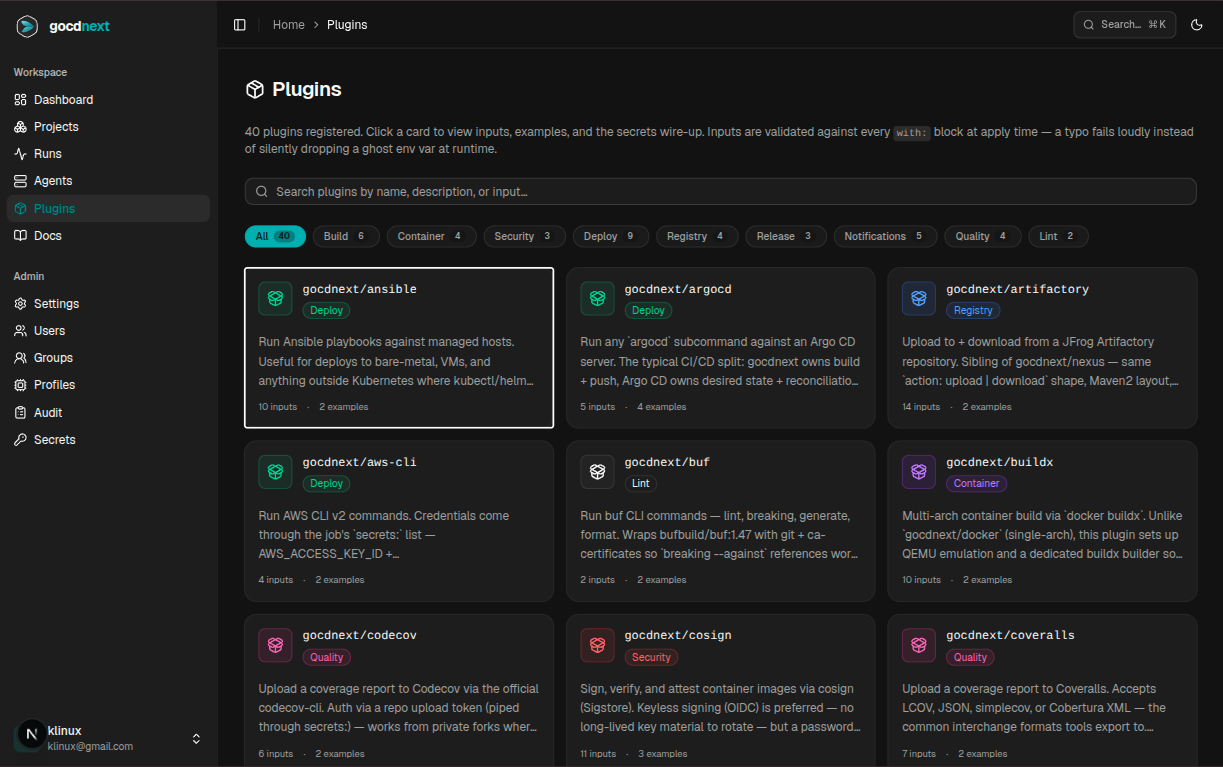Click the Quality badge on gocdnext/codecov
The width and height of the screenshot is (1223, 767).
(327, 658)
